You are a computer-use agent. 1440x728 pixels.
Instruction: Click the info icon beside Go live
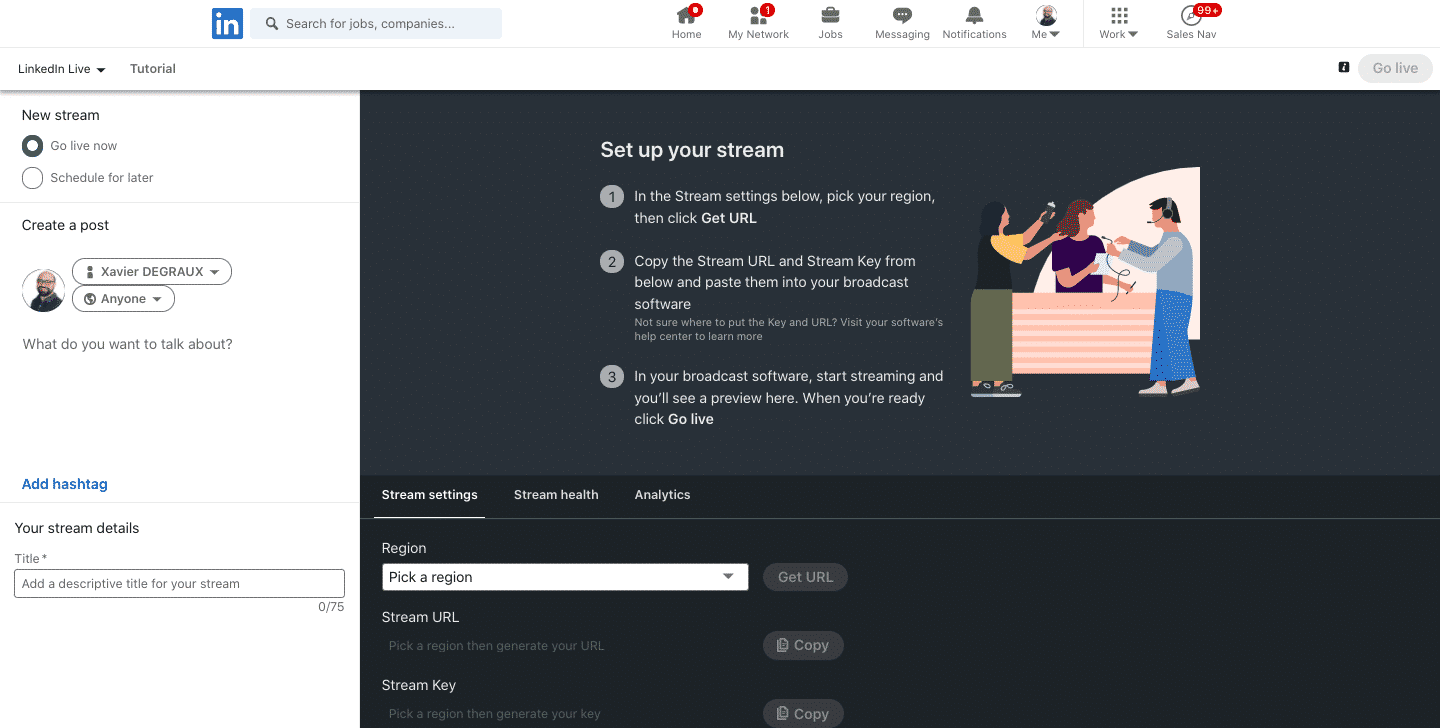(x=1344, y=67)
